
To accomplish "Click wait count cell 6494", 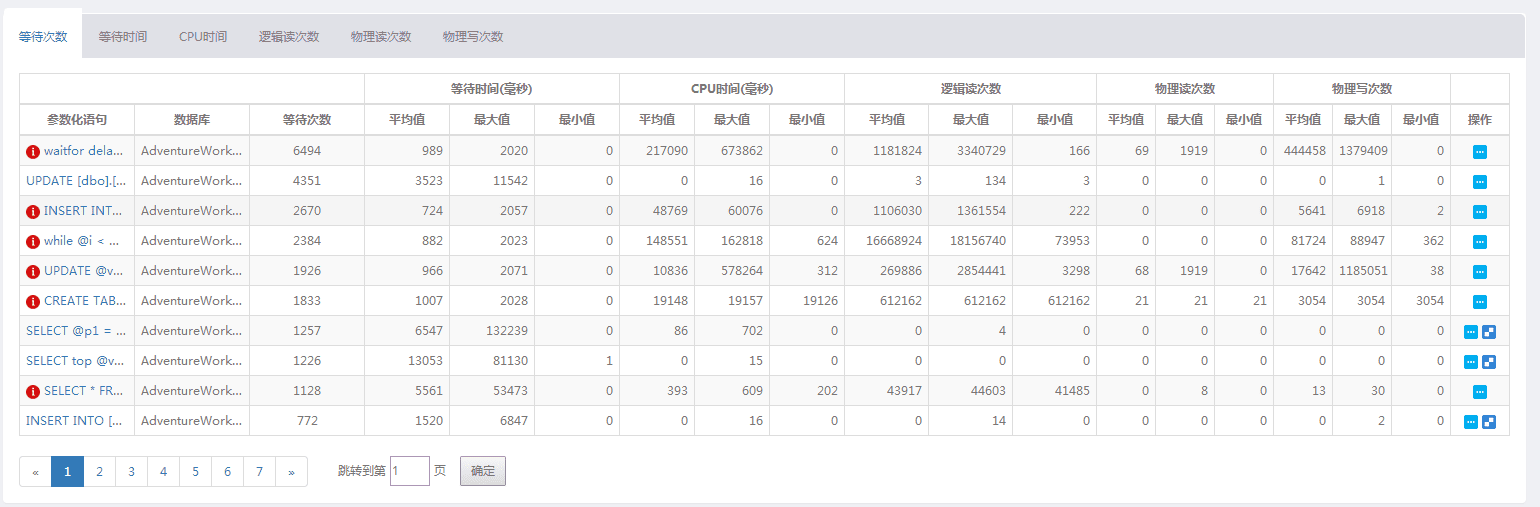I will 307,151.
